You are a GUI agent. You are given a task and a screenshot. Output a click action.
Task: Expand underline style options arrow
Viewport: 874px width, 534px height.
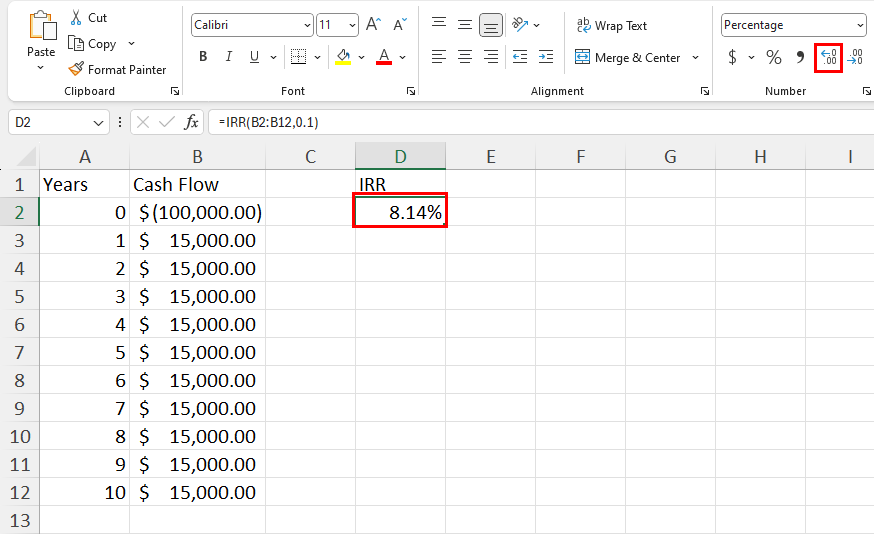273,57
